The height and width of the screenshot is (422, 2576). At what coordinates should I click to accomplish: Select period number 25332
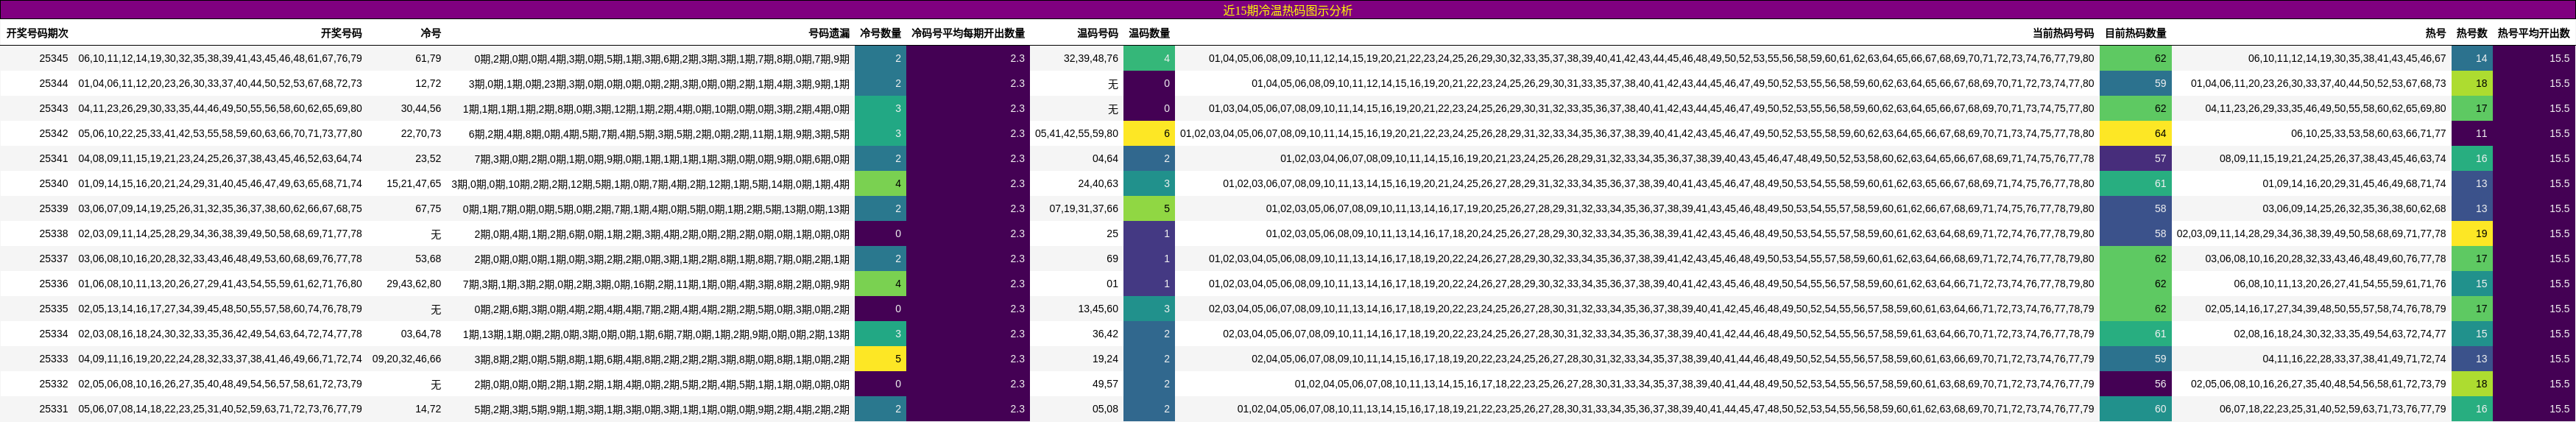click(54, 383)
